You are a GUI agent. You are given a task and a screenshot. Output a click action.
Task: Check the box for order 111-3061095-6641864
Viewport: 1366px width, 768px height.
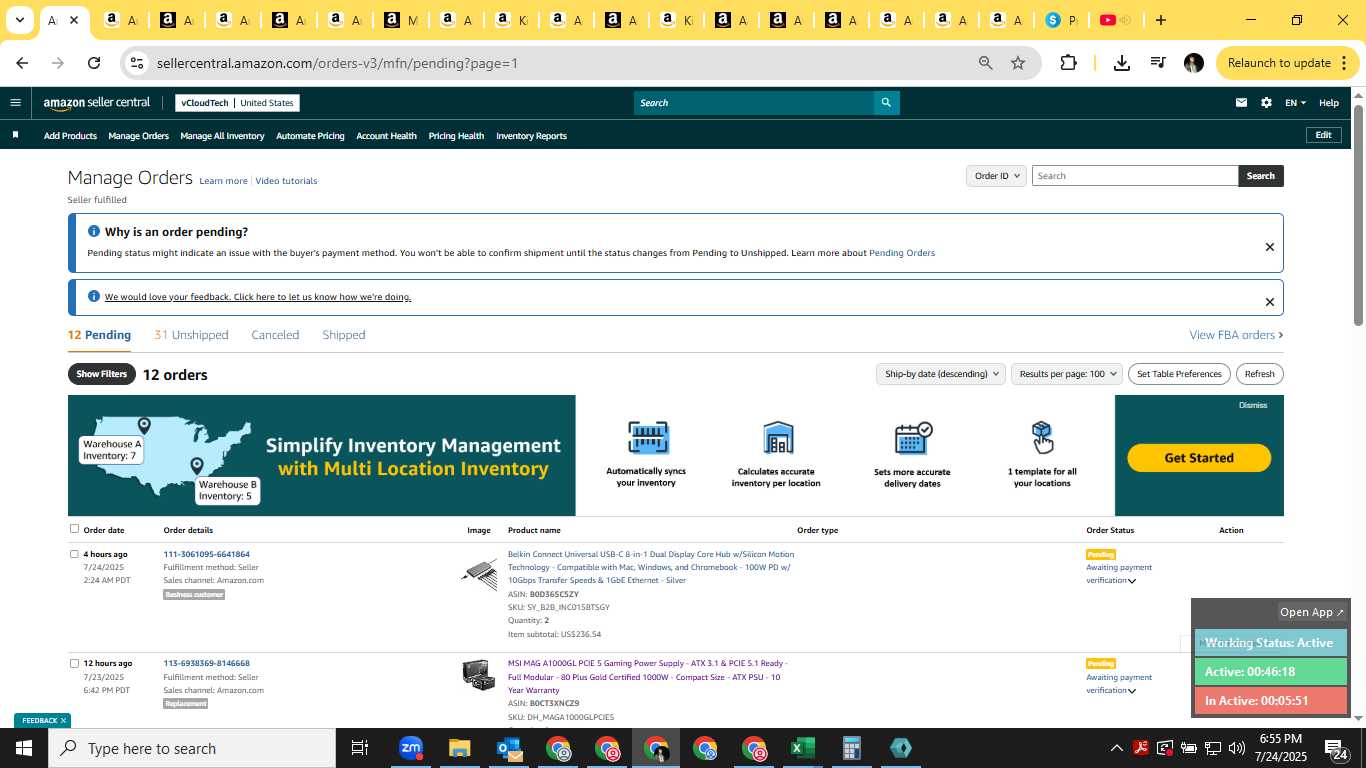pos(74,554)
